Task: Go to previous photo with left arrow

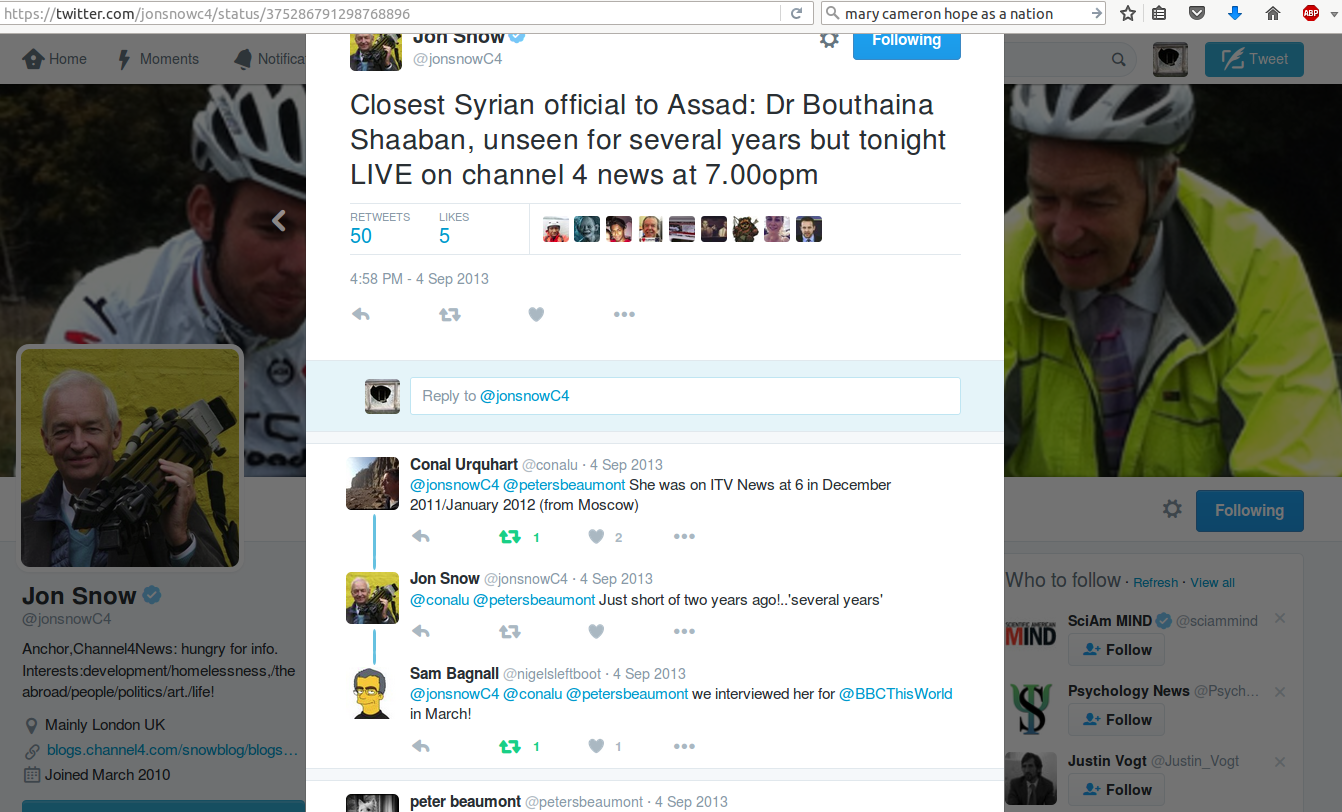Action: (x=279, y=221)
